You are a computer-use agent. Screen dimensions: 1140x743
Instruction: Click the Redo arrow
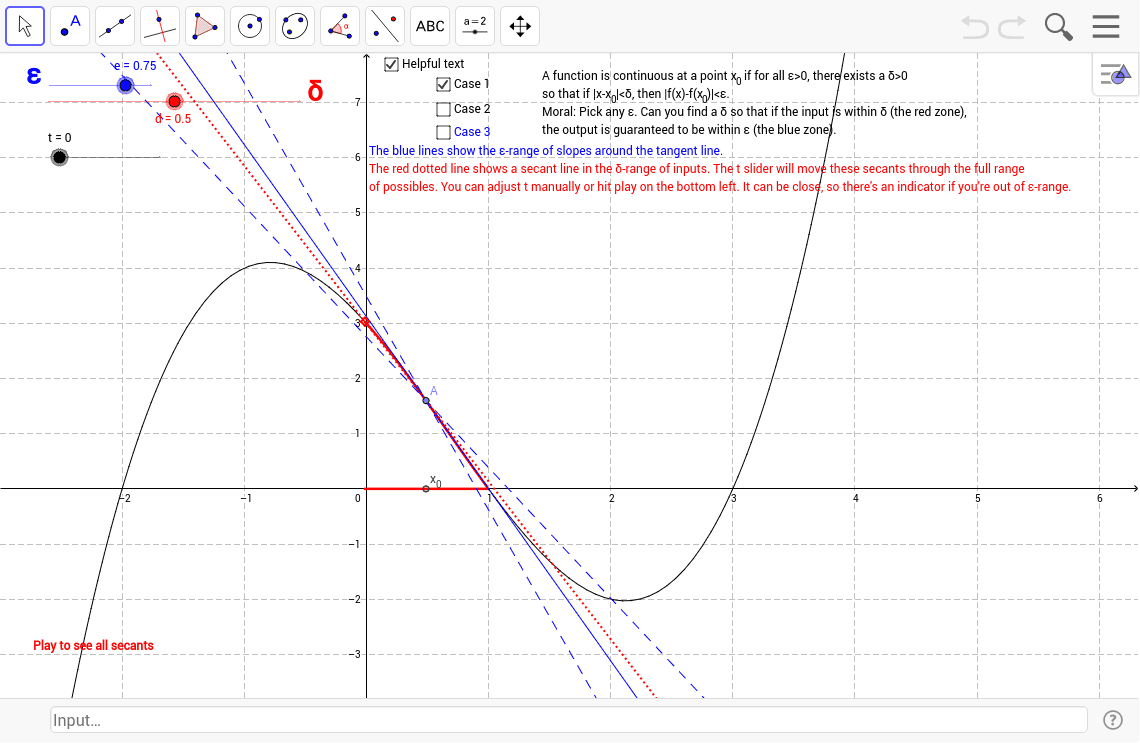point(1012,27)
